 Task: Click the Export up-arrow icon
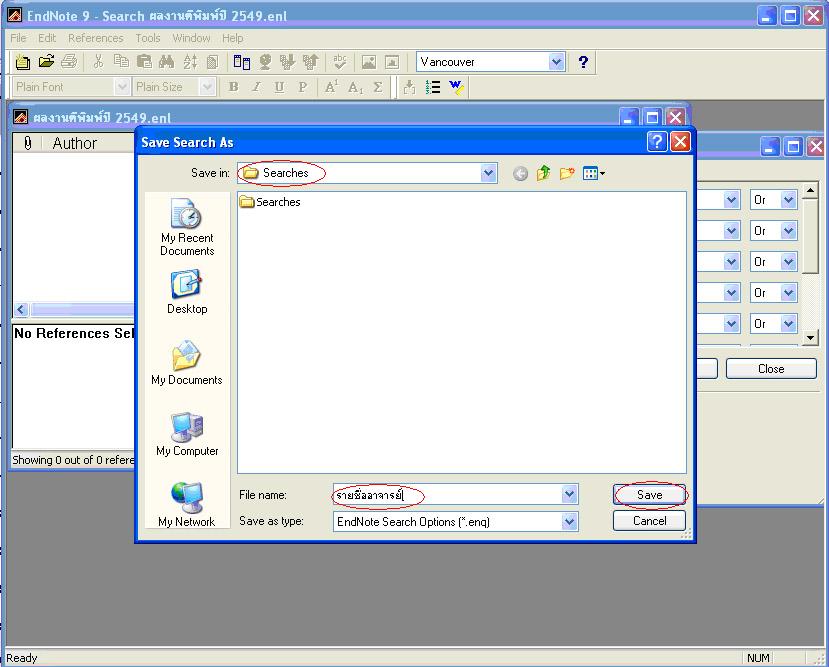click(311, 62)
